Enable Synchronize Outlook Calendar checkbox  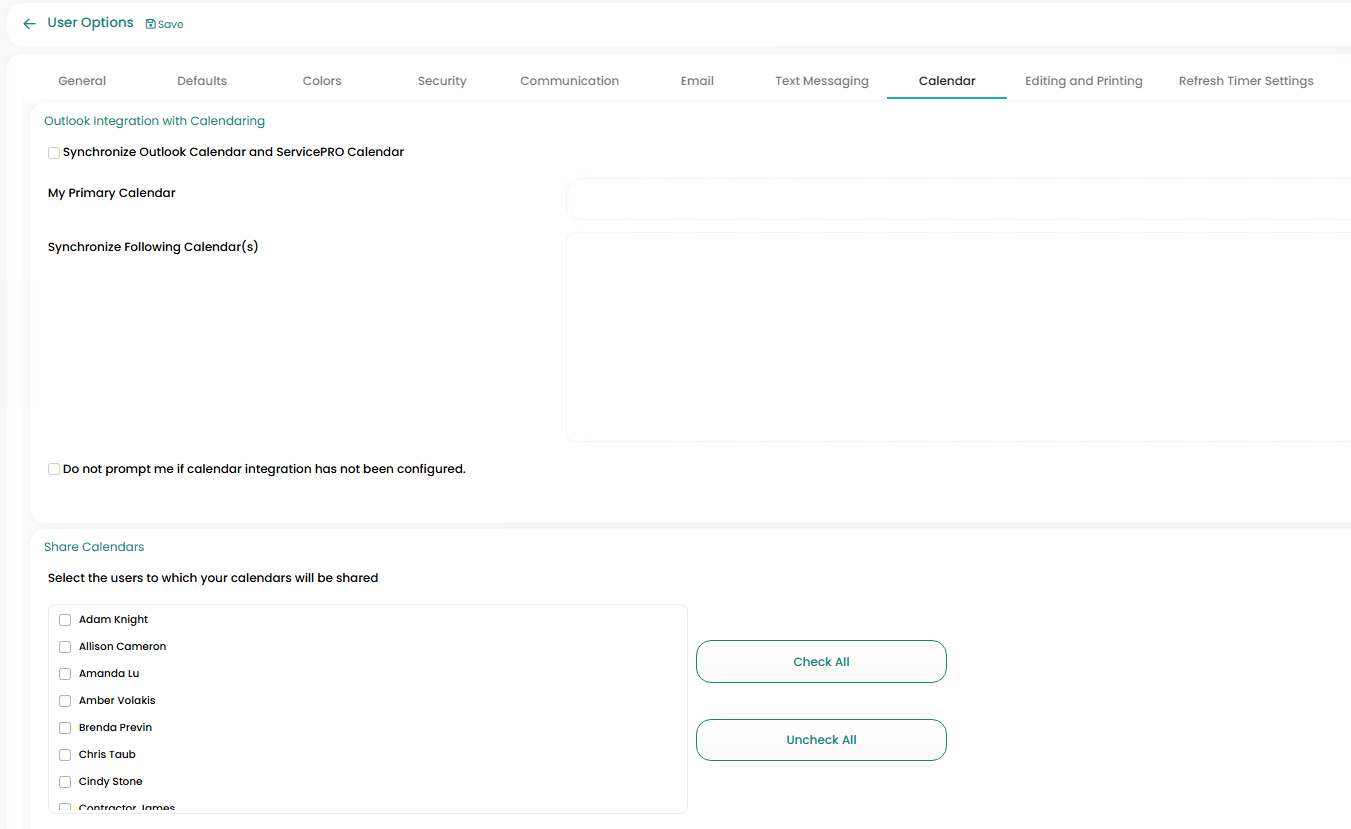point(54,153)
